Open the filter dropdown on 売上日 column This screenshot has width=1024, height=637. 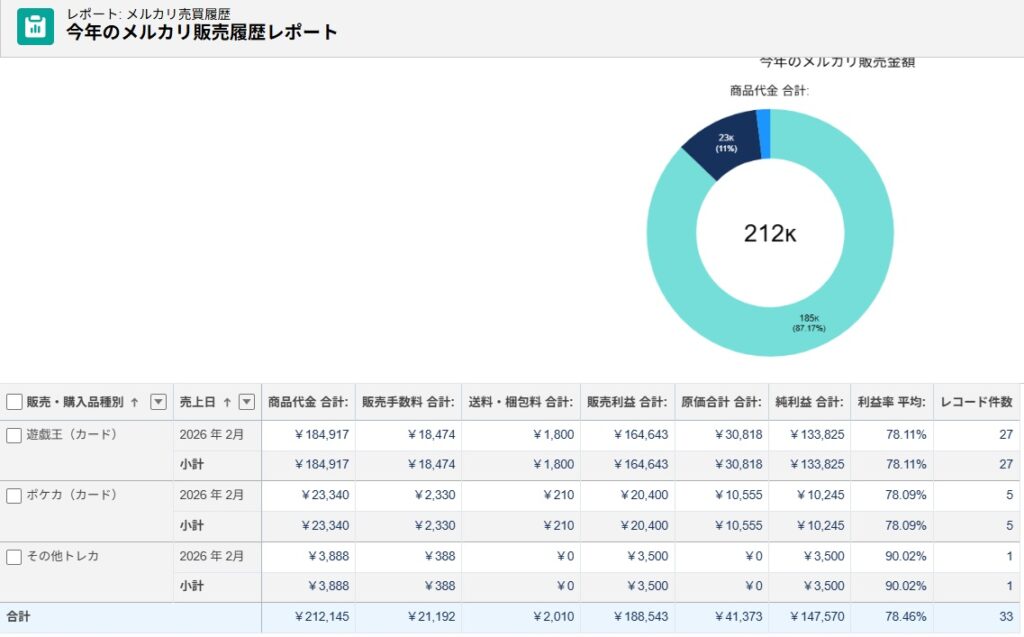pyautogui.click(x=246, y=402)
